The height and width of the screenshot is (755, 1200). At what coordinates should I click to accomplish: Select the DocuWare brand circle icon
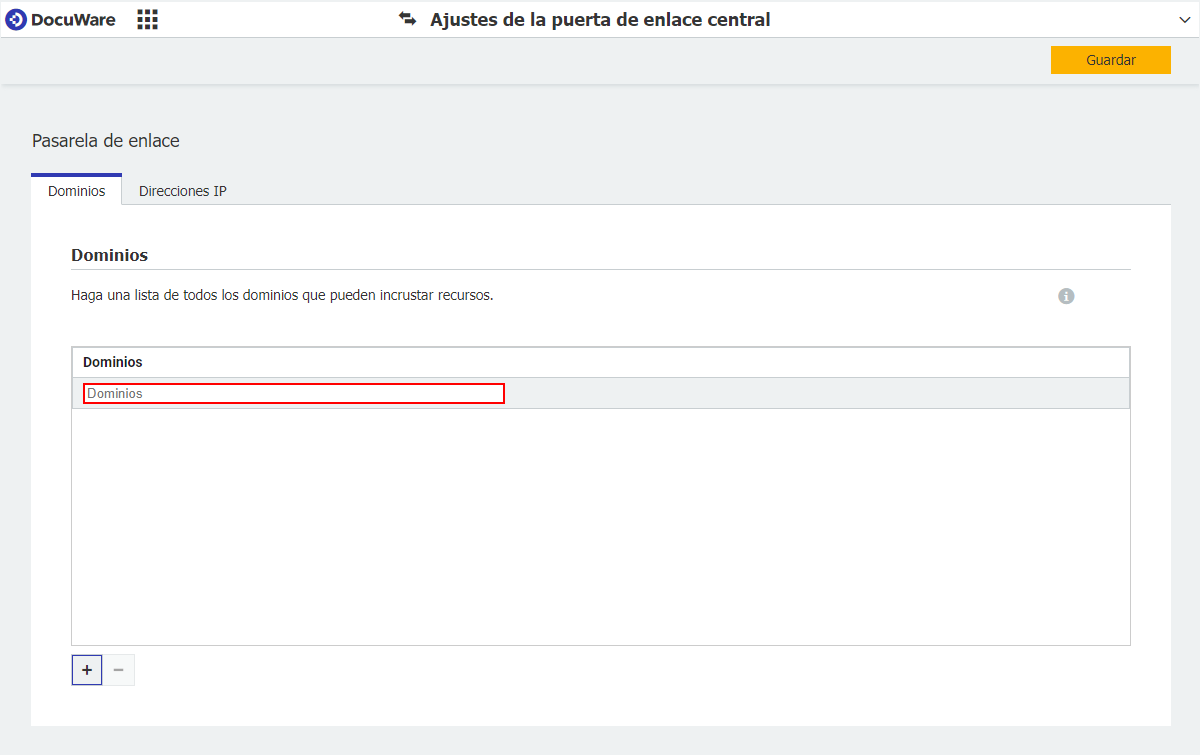[x=16, y=18]
